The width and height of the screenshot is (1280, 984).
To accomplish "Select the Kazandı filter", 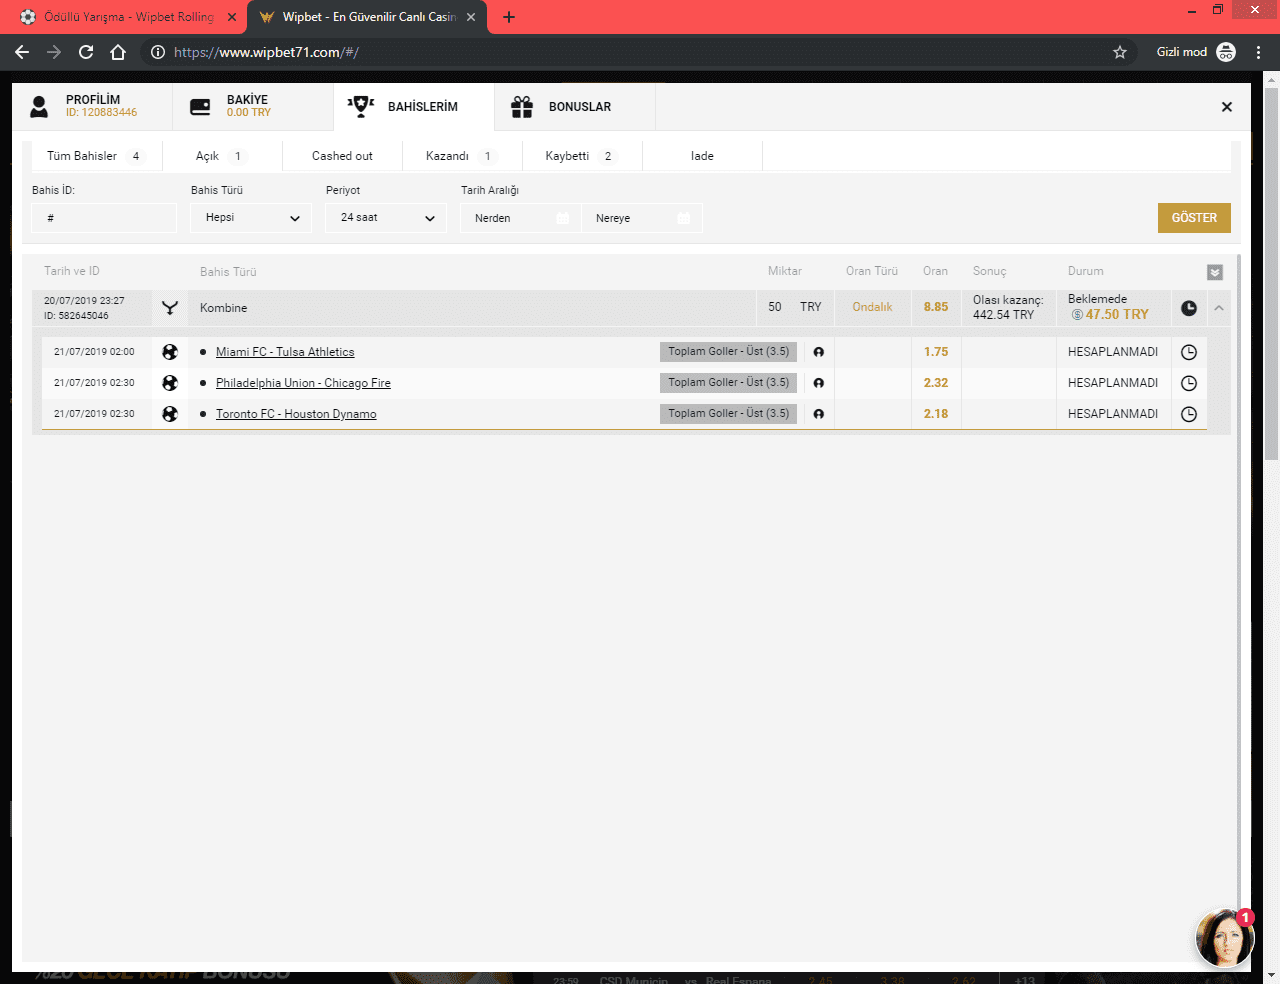I will 460,156.
